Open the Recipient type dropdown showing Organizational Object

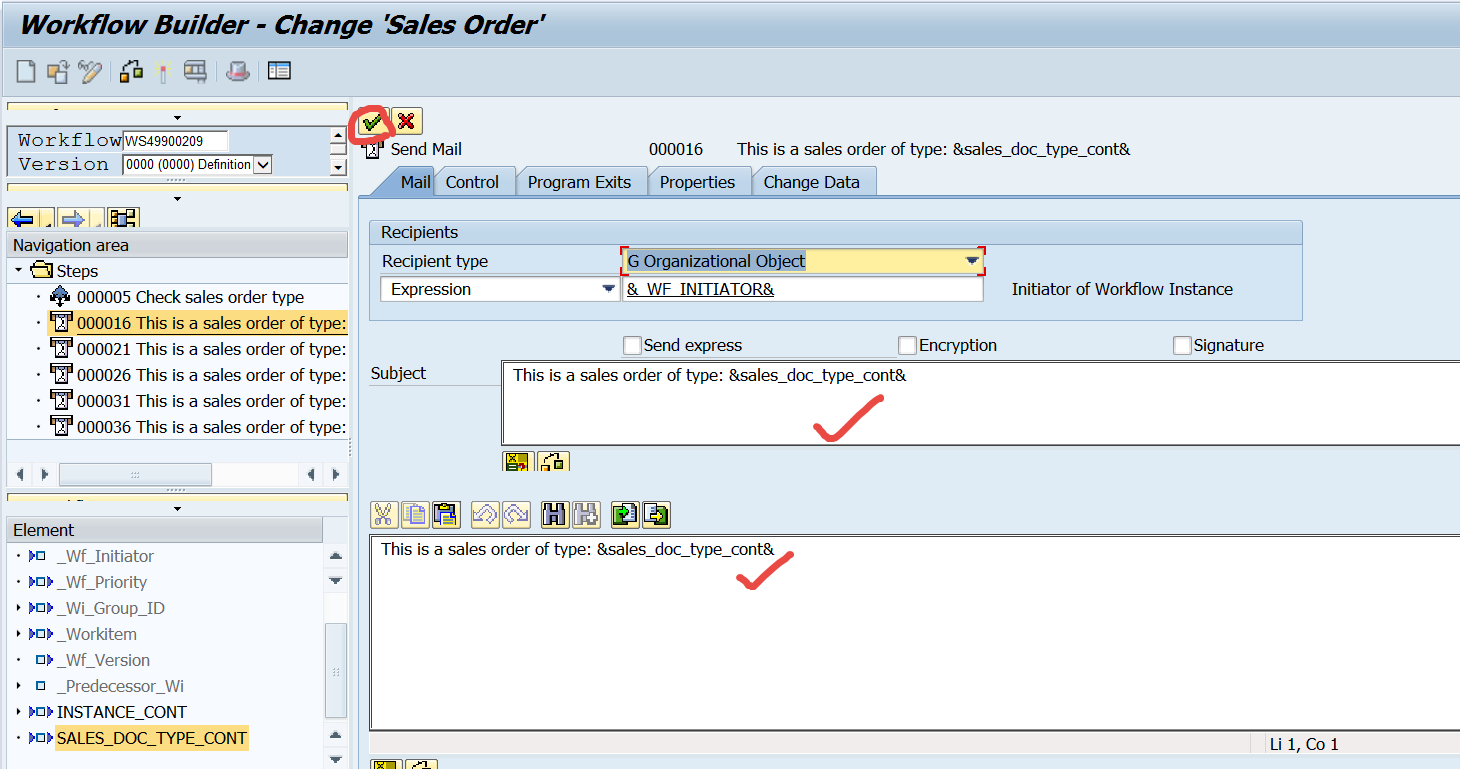pyautogui.click(x=968, y=260)
